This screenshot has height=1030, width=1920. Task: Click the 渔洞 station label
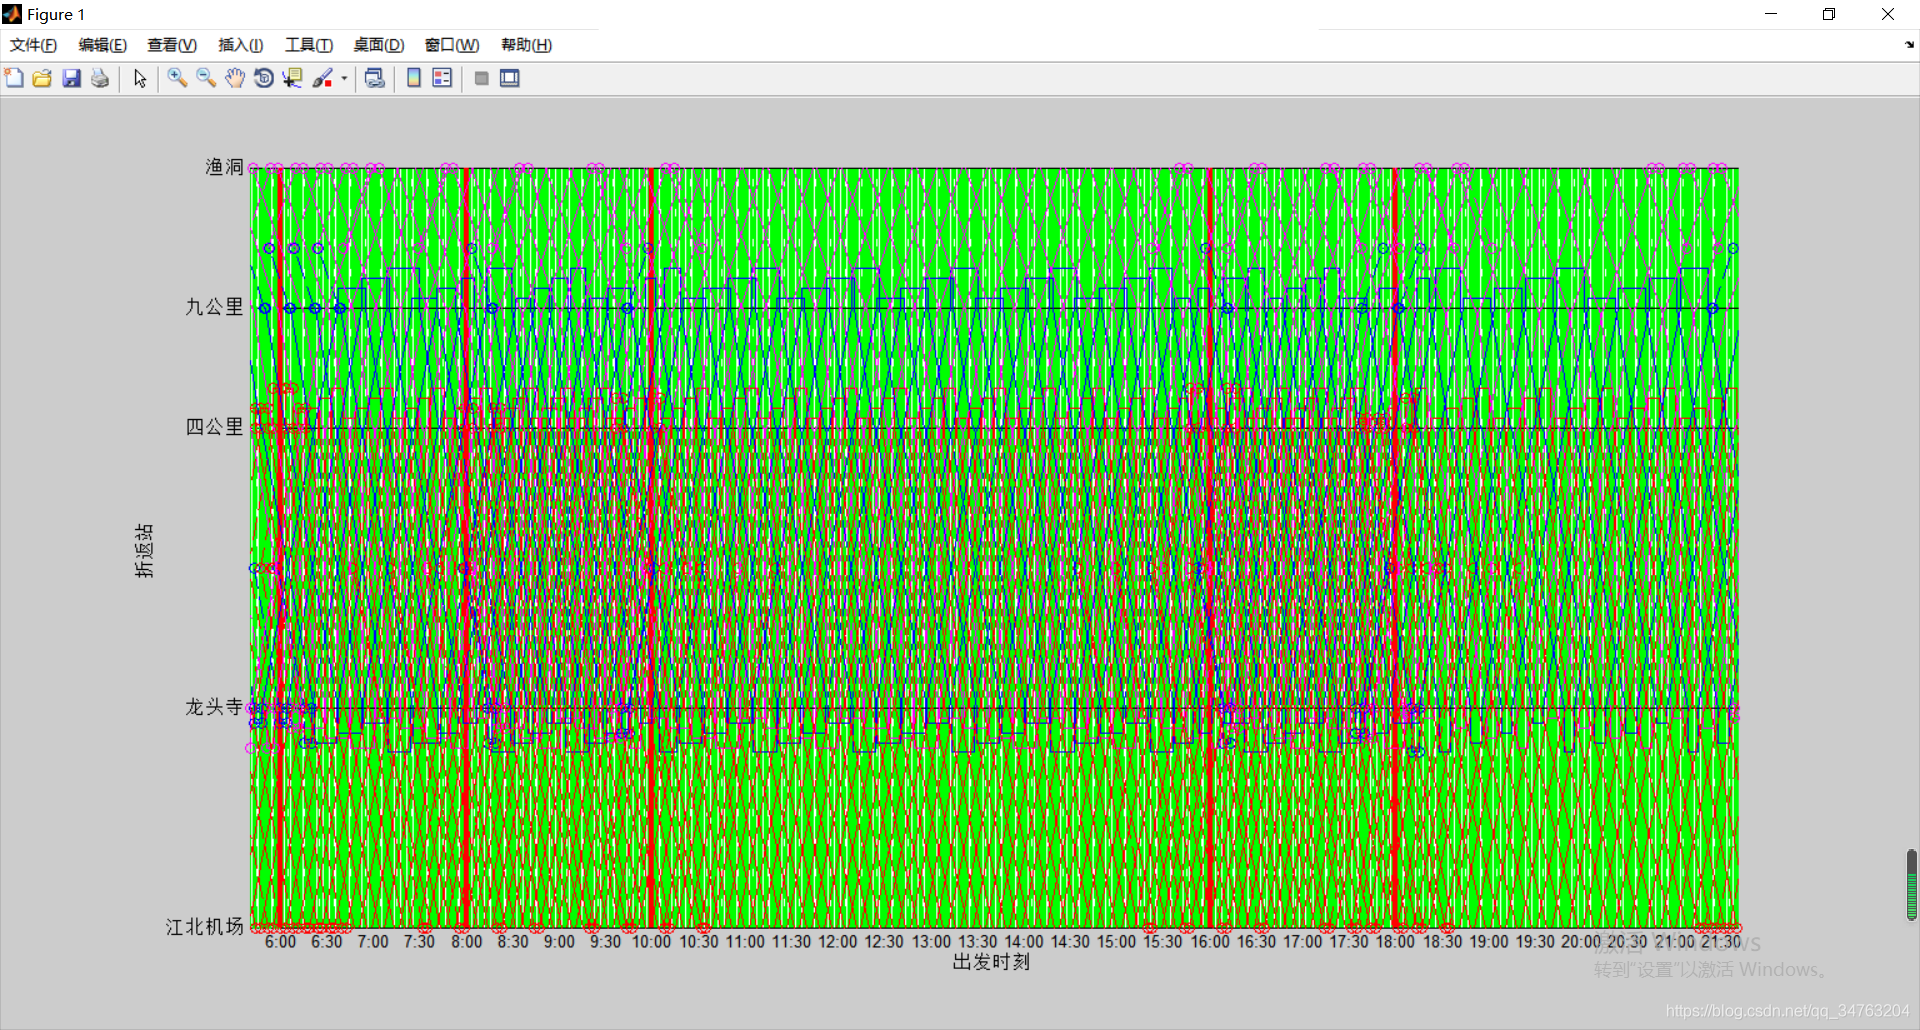click(225, 167)
